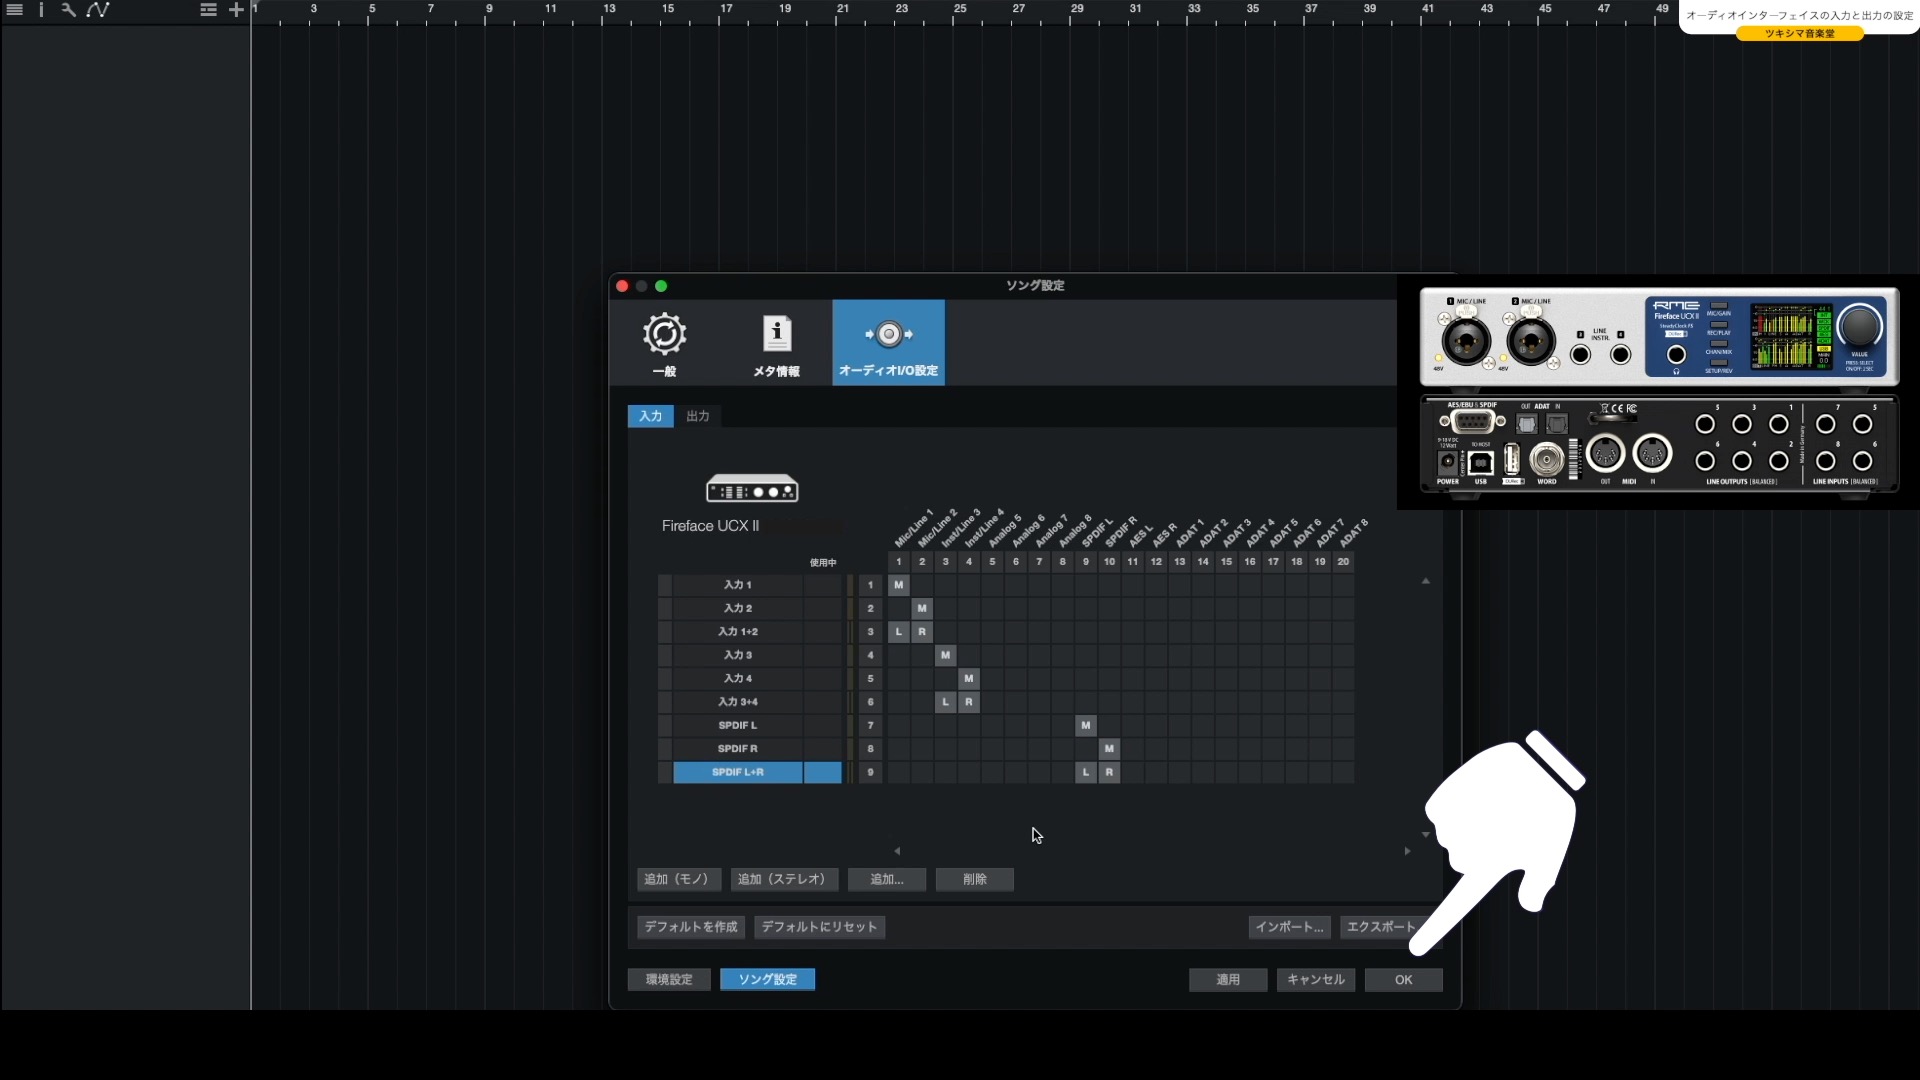This screenshot has width=1920, height=1080.
Task: Click the right scroll arrow below the channel matrix
Action: [x=1408, y=850]
